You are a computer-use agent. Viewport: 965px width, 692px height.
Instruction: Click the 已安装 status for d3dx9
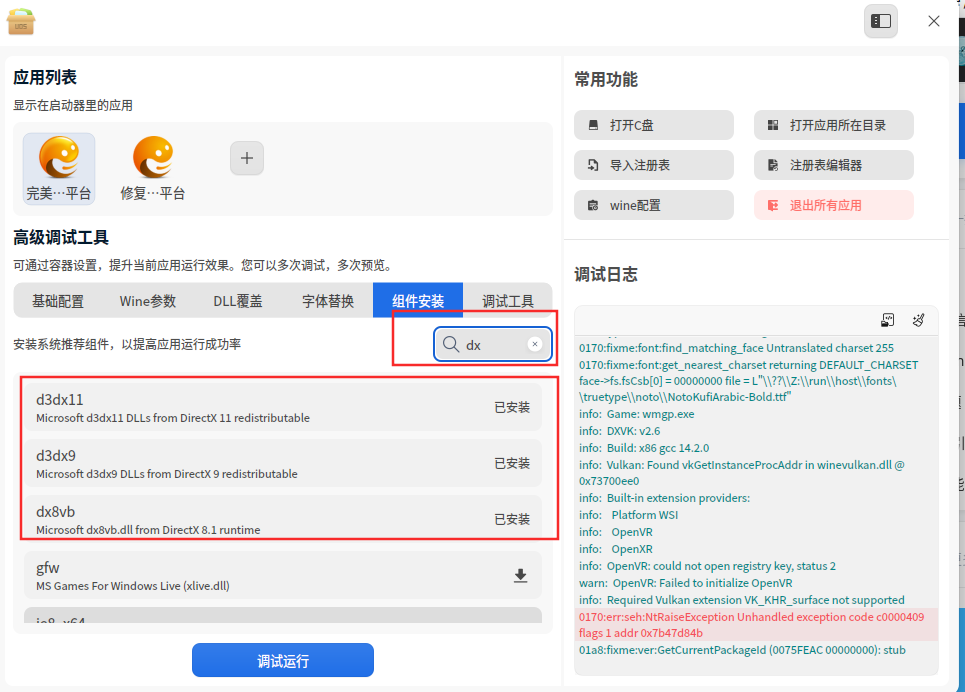point(512,464)
